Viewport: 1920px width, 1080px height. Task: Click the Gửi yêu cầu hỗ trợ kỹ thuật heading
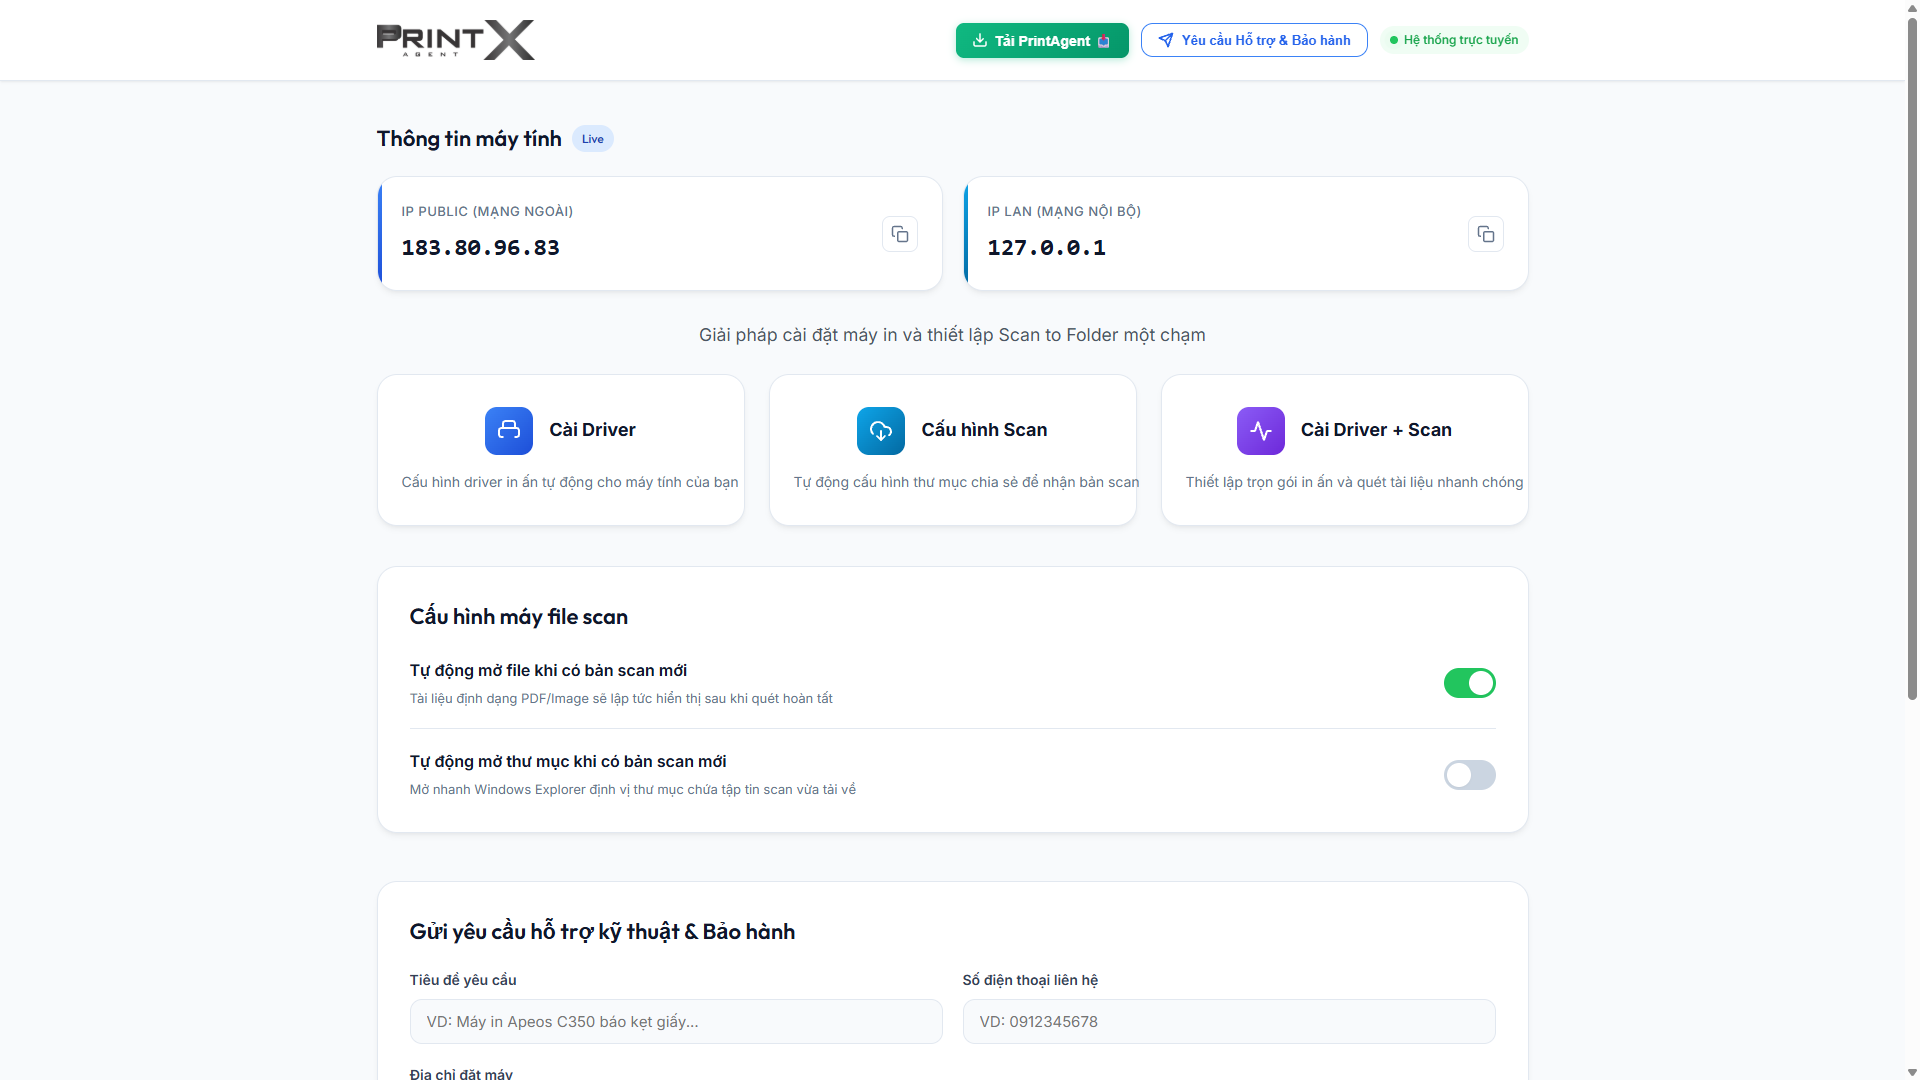[602, 932]
